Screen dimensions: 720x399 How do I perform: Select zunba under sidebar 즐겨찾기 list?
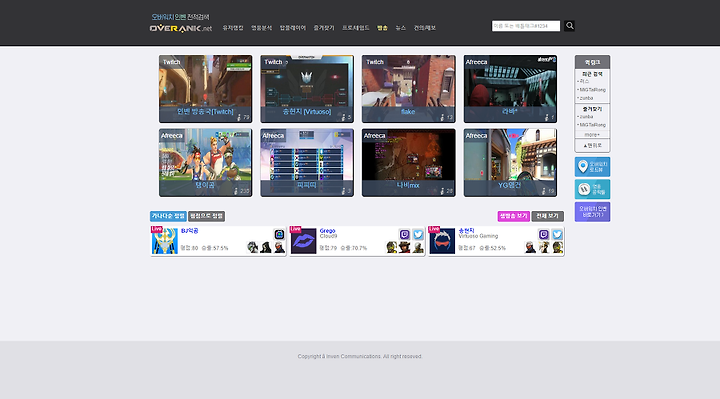coord(586,117)
